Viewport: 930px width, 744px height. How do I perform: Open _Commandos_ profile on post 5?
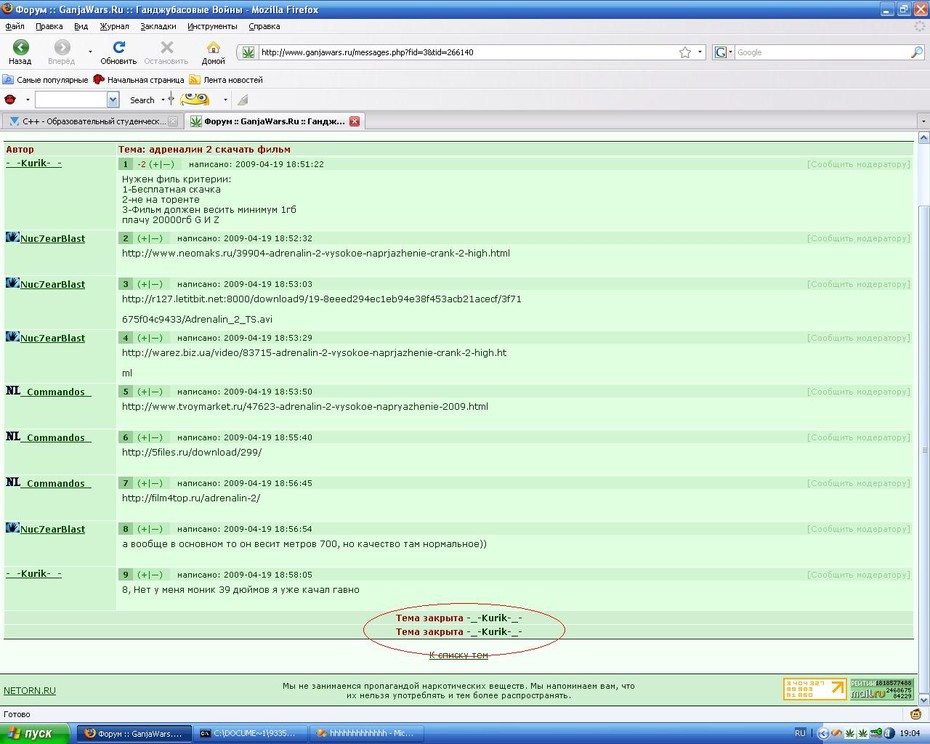(x=56, y=392)
